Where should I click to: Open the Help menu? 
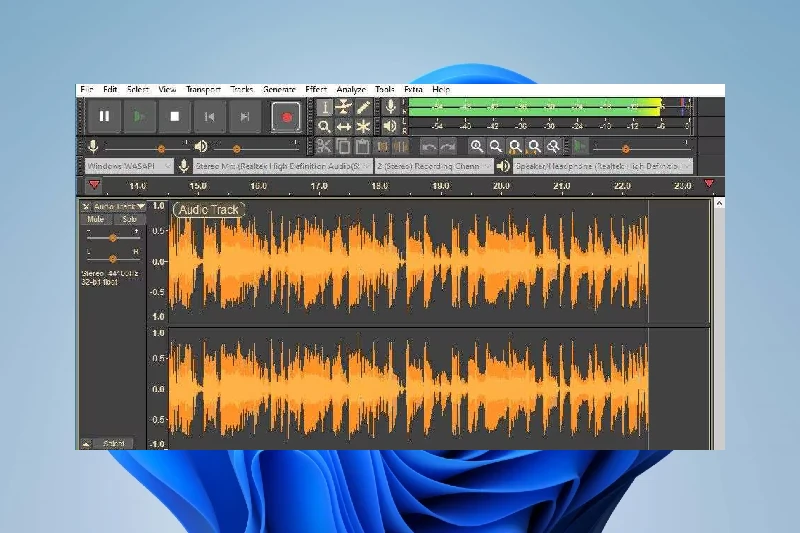tap(441, 90)
